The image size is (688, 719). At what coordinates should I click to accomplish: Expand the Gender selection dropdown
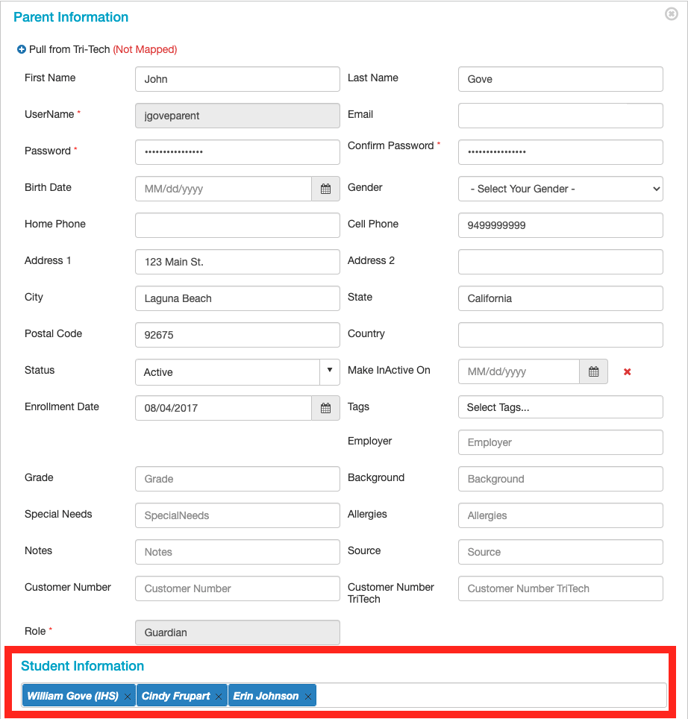[x=560, y=189]
